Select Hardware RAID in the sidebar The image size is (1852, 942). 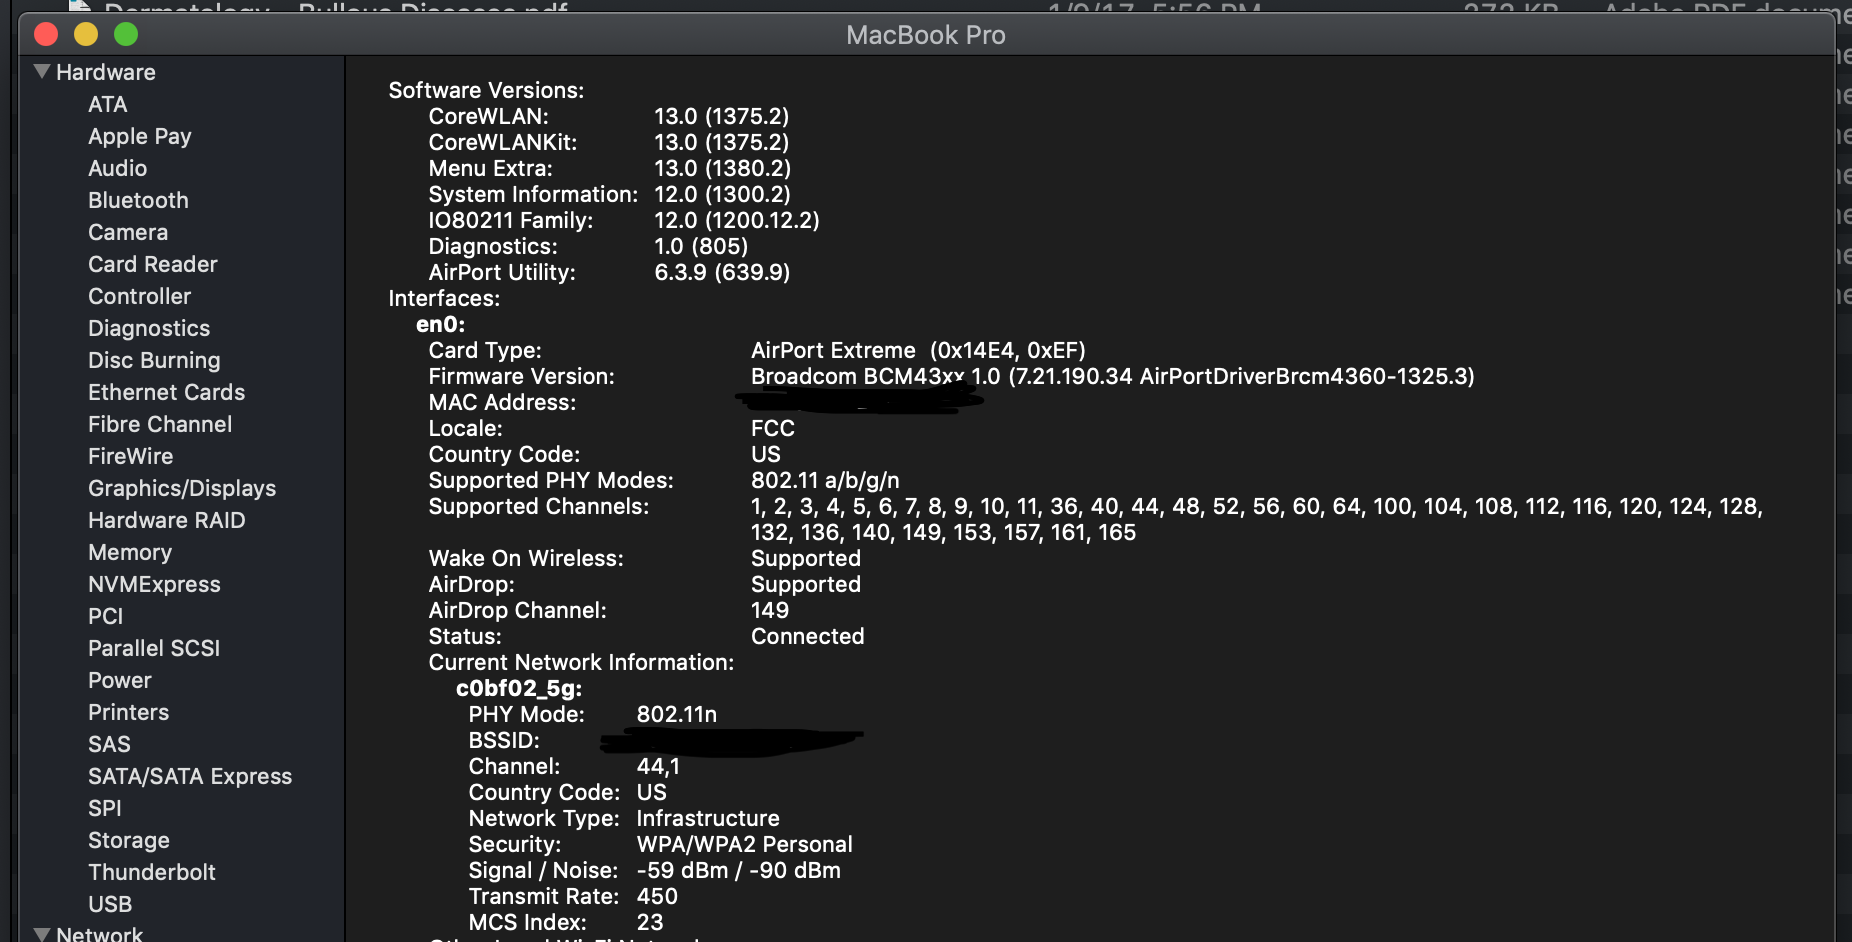166,520
